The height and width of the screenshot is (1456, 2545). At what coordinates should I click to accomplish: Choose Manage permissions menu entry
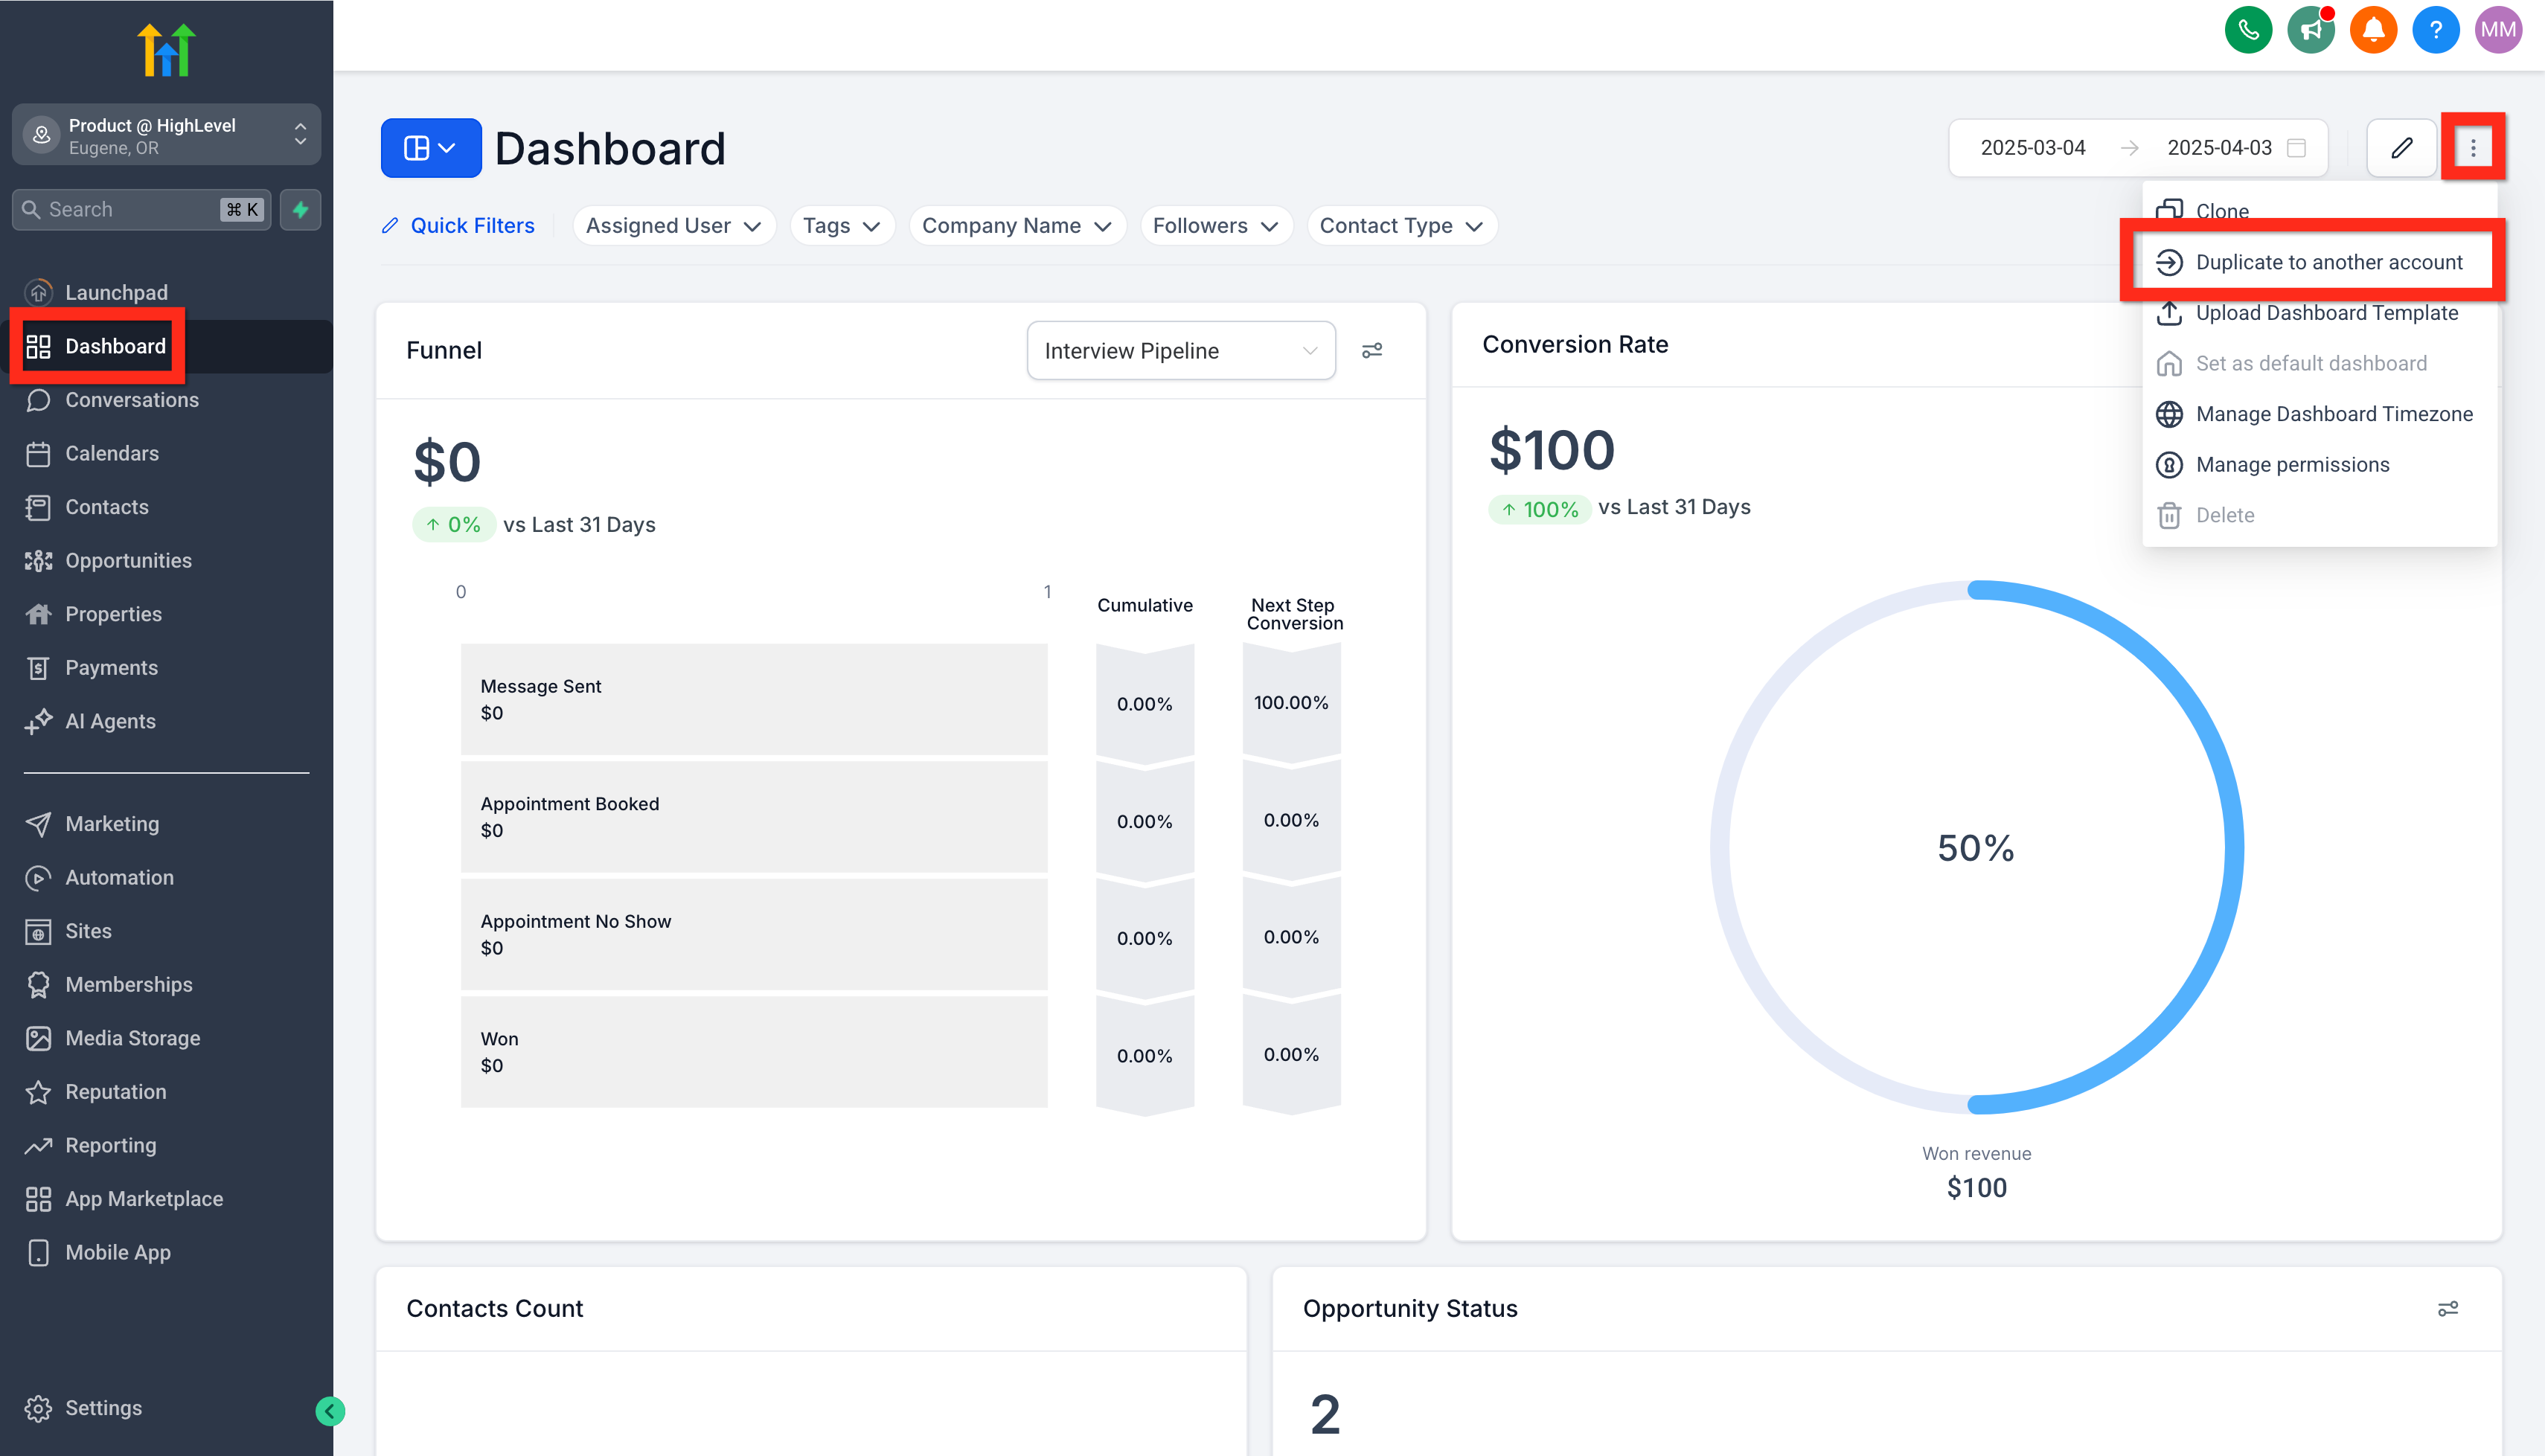[2292, 464]
